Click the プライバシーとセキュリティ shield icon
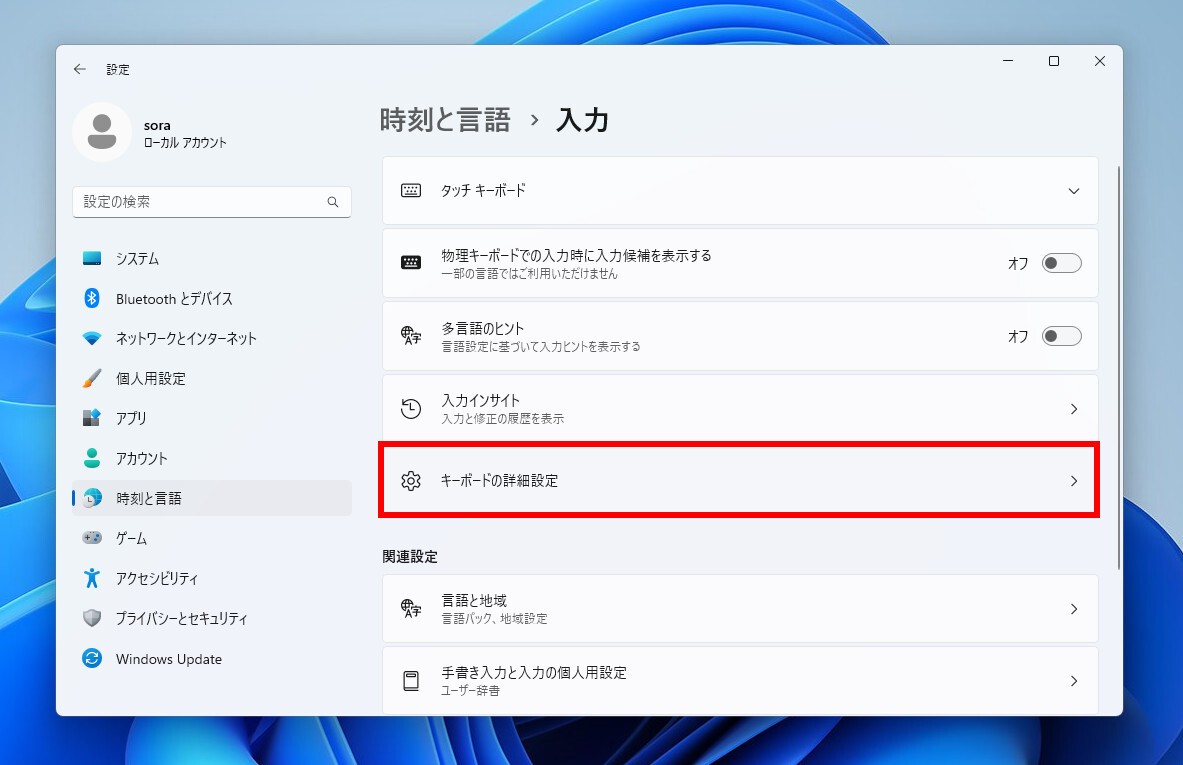 91,618
